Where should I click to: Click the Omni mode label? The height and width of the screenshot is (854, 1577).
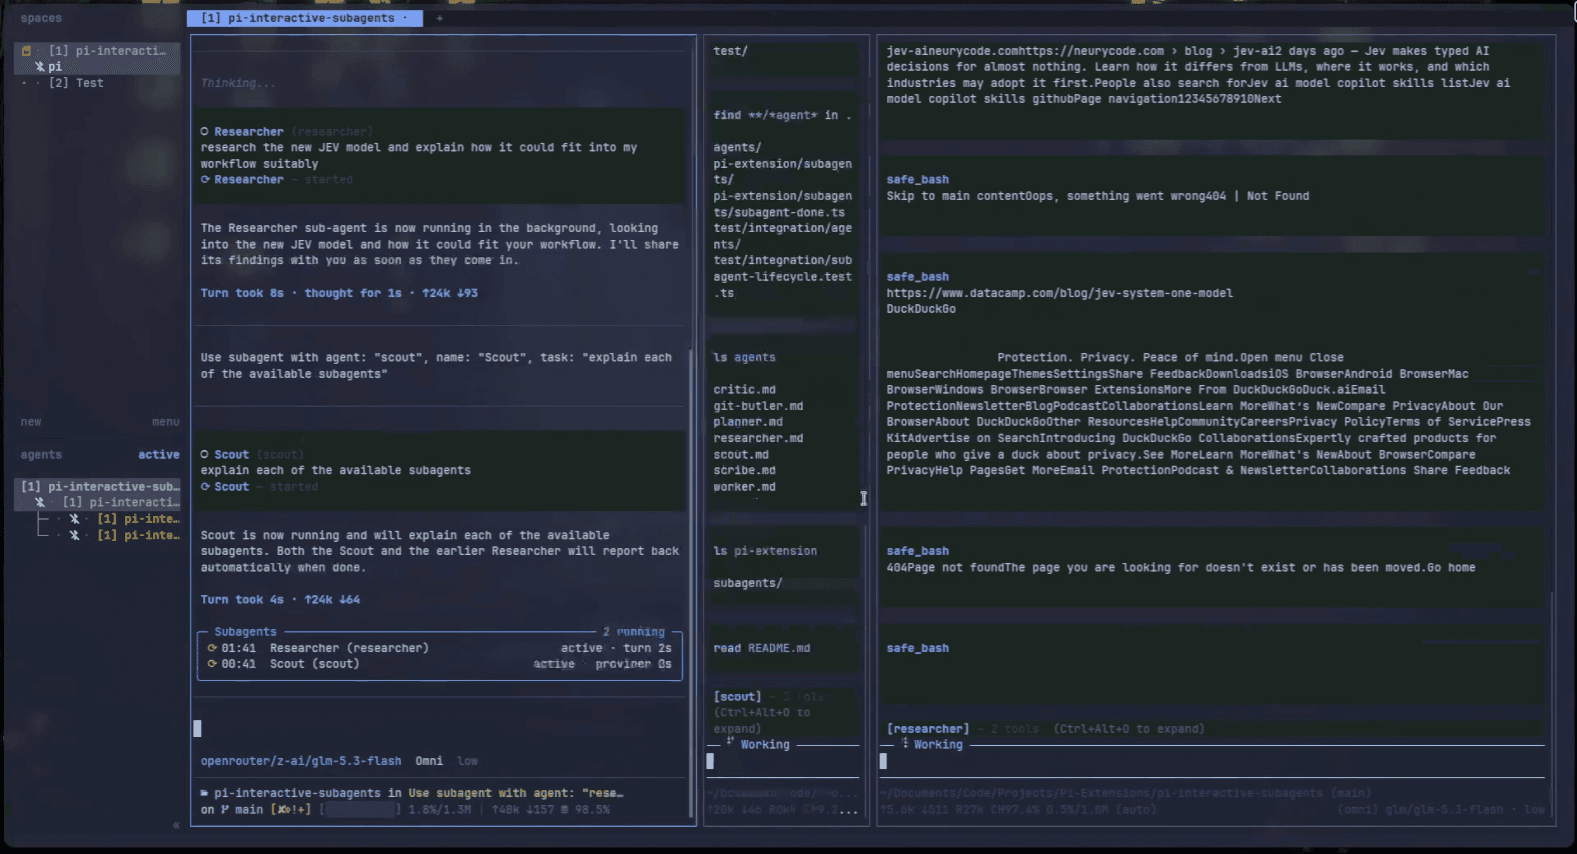429,761
